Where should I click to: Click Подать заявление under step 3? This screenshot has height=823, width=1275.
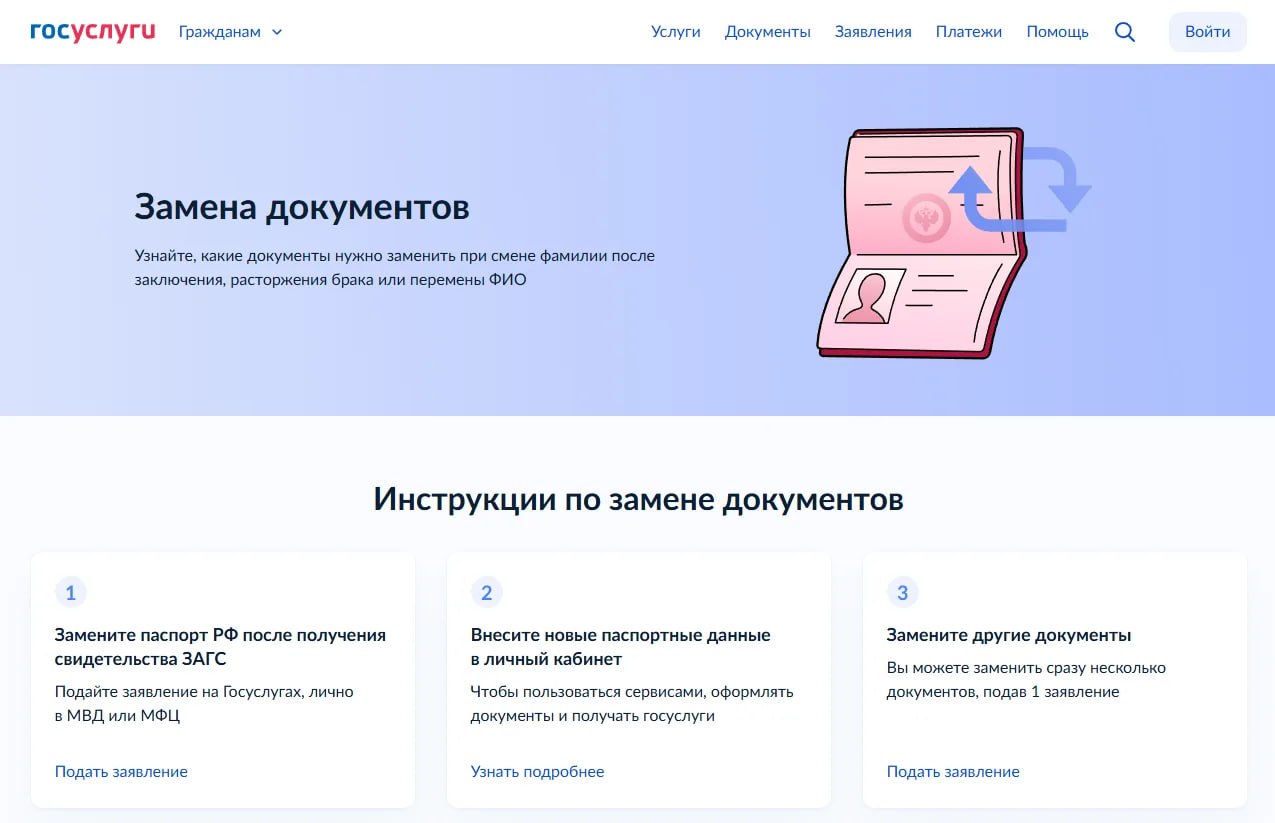pyautogui.click(x=952, y=771)
